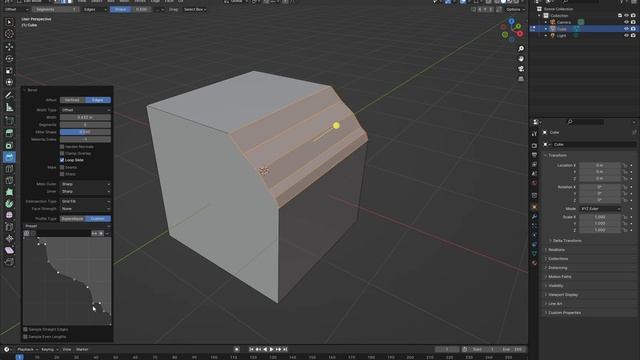Enable the Harden Normals checkbox
The width and height of the screenshot is (640, 360).
pos(62,147)
